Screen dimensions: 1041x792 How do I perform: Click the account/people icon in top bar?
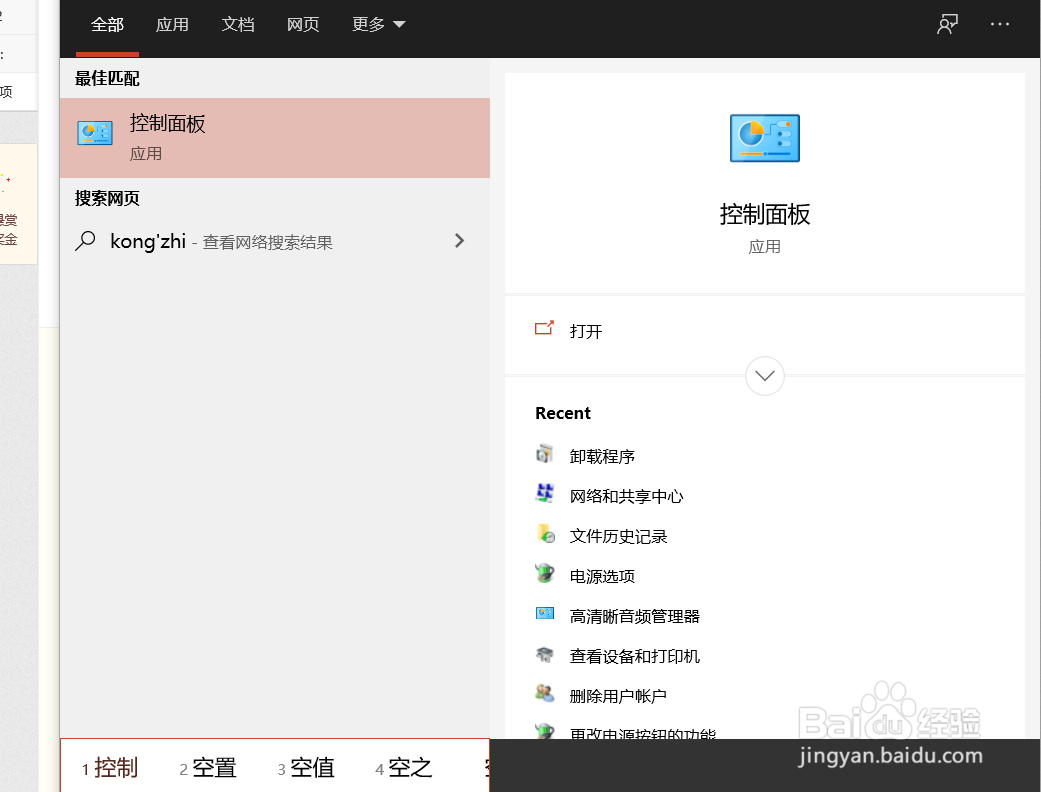point(946,23)
